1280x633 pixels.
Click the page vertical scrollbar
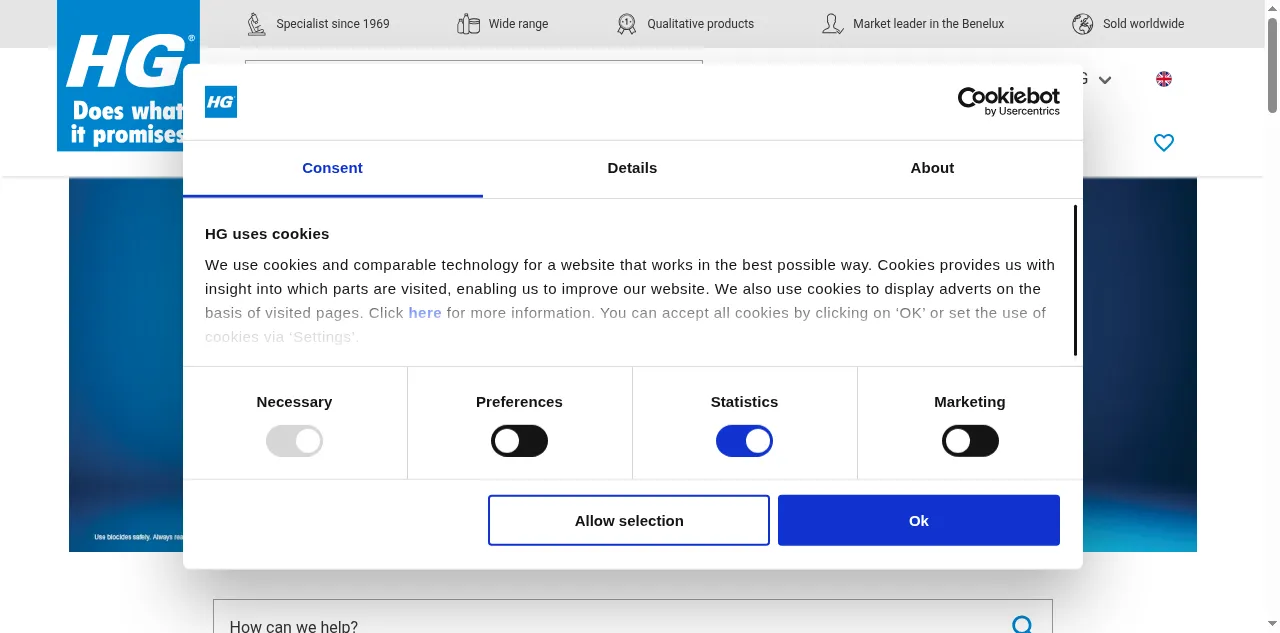tap(1272, 65)
